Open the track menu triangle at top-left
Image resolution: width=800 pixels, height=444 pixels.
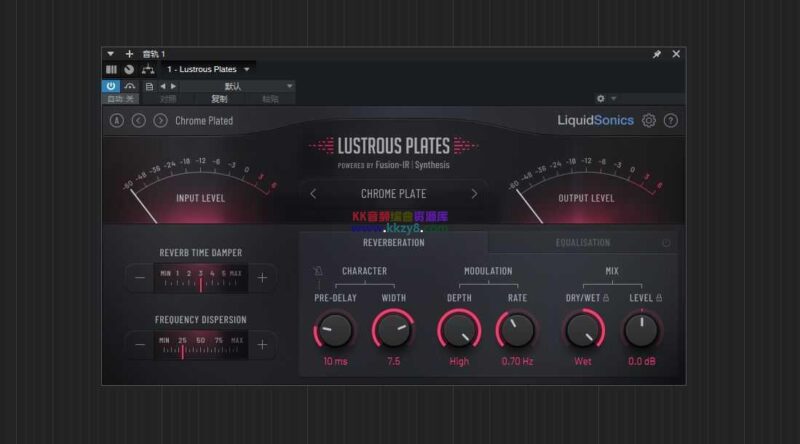[x=111, y=54]
